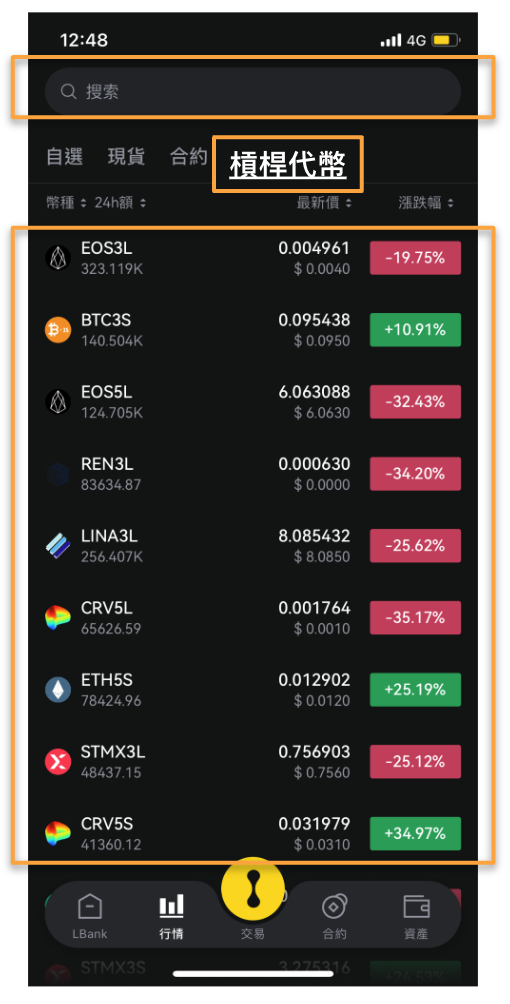The width and height of the screenshot is (510, 1004).
Task: Tap the search magnifier icon
Action: pos(69,92)
